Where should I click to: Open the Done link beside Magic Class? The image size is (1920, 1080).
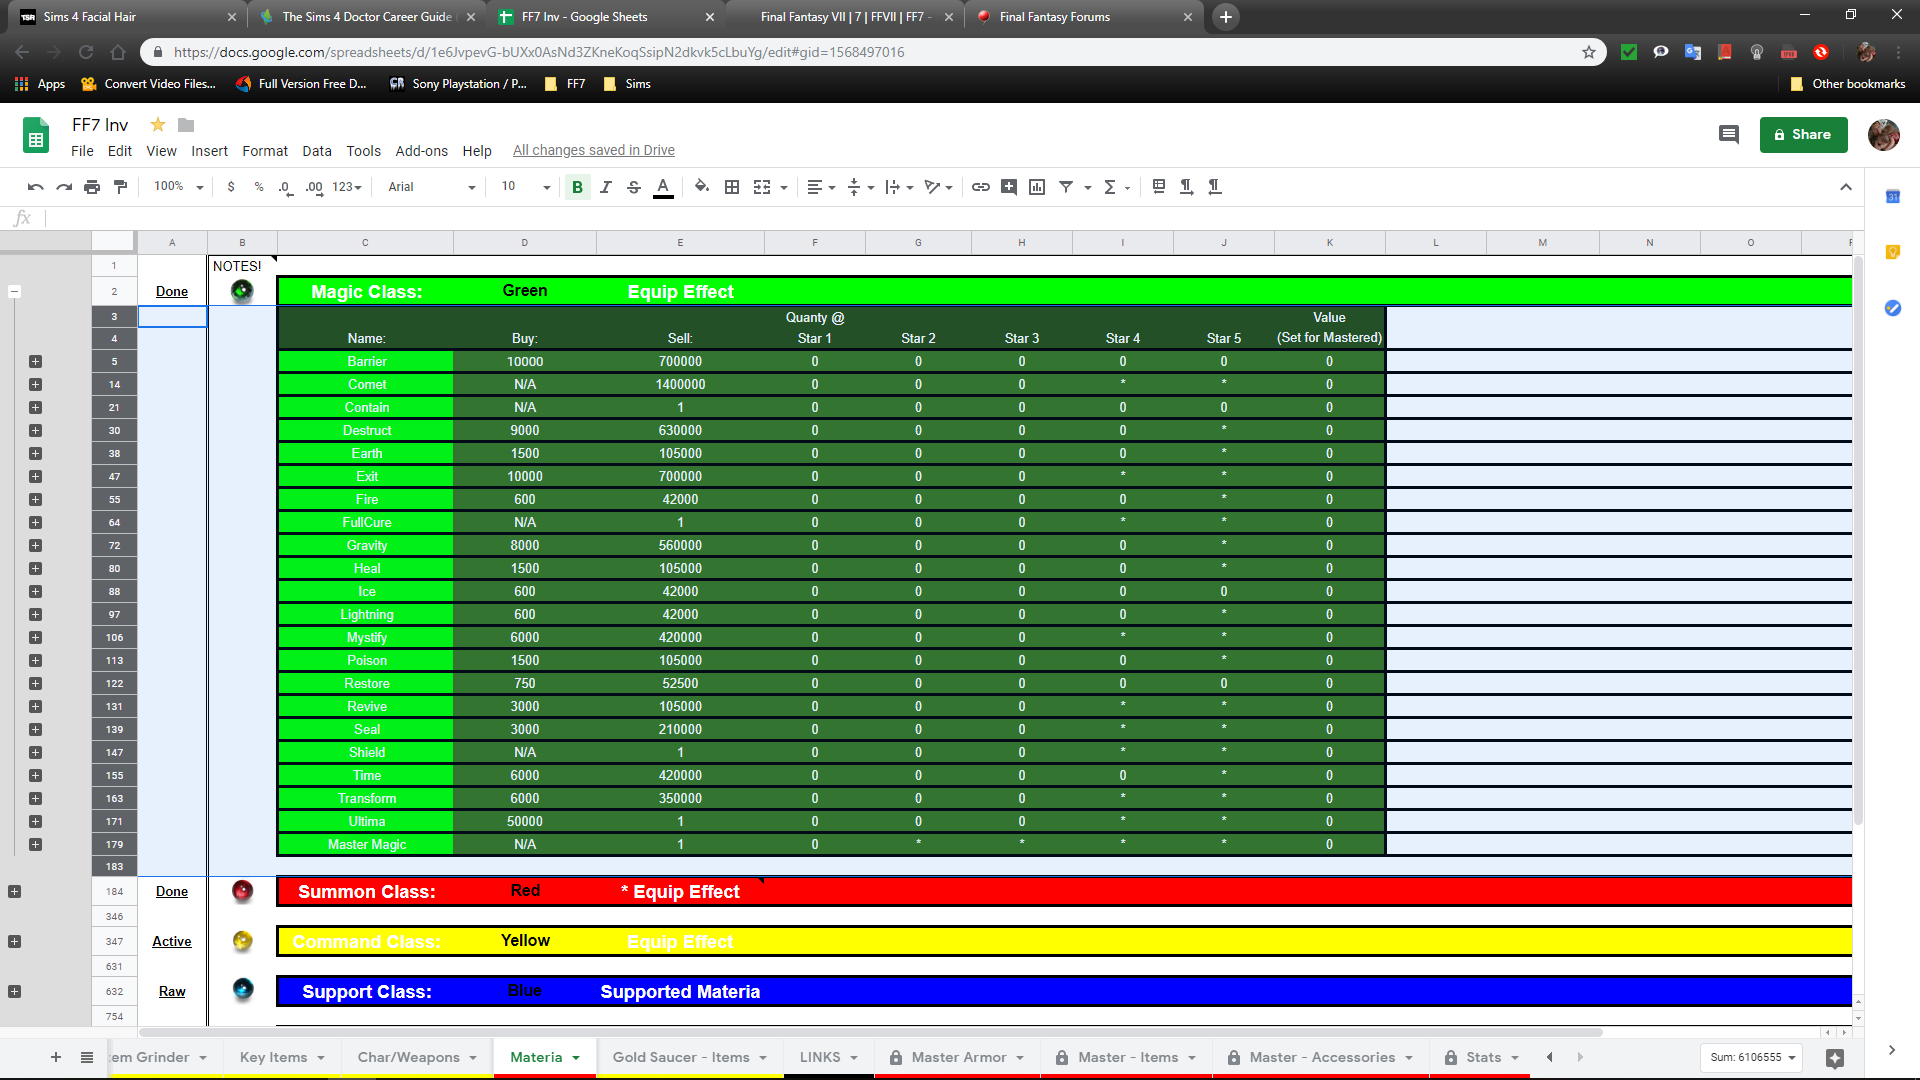[172, 291]
